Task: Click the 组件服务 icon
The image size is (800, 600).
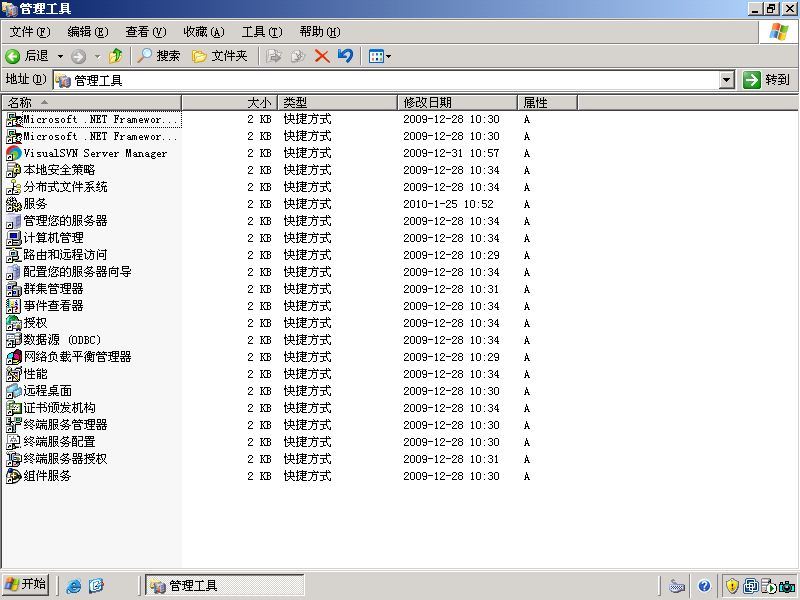Action: pyautogui.click(x=13, y=476)
